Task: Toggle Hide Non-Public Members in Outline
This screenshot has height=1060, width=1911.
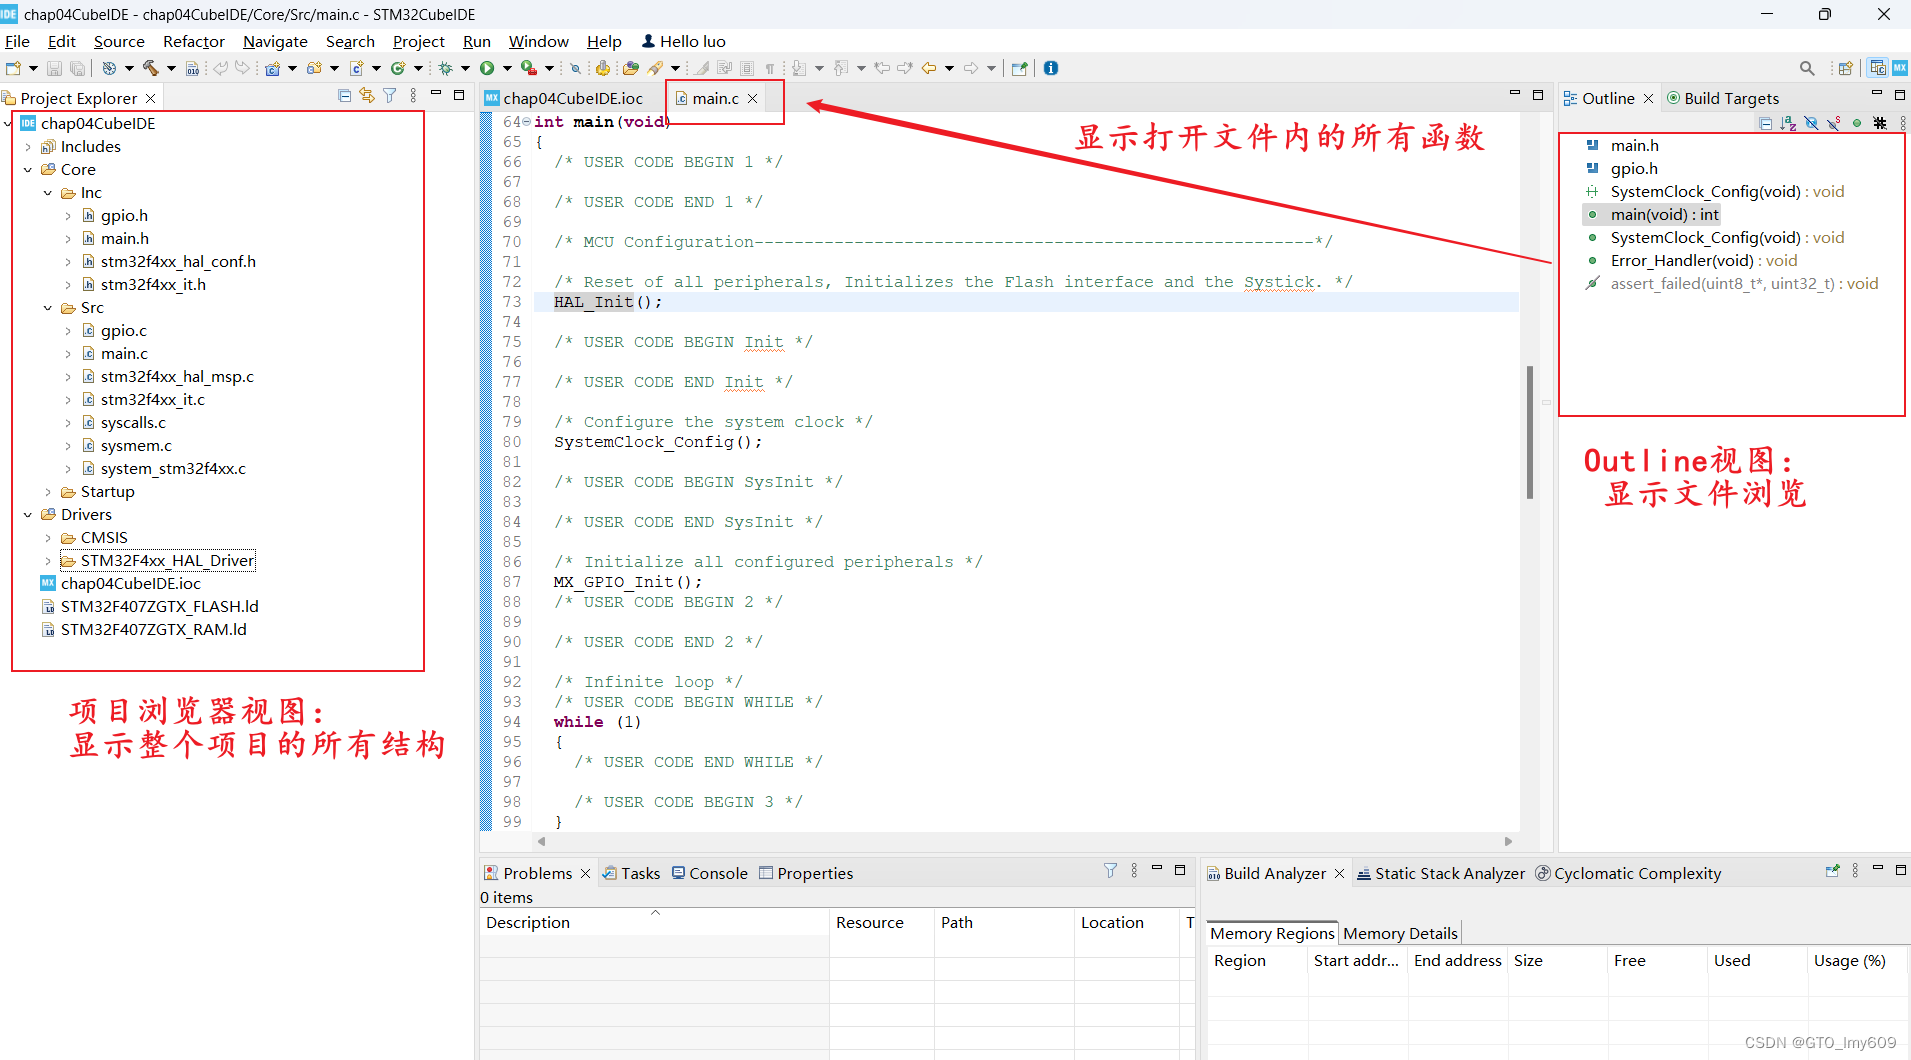Action: (1857, 123)
